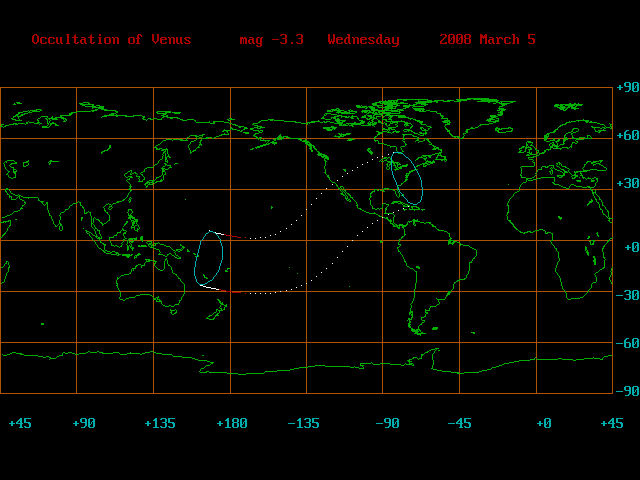Click the -90 longitude label

click(x=387, y=423)
